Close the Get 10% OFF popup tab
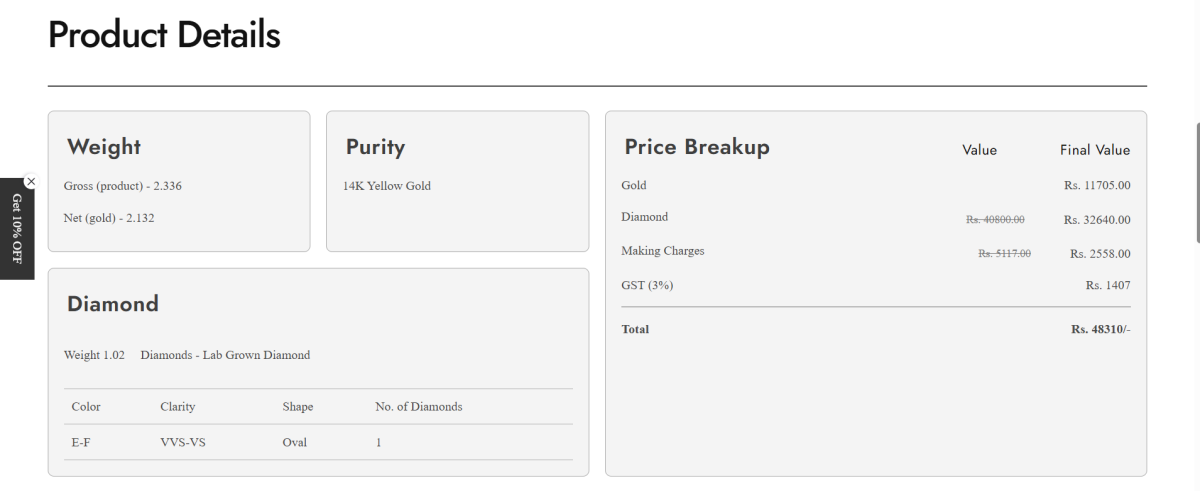This screenshot has height=491, width=1200. 31,181
